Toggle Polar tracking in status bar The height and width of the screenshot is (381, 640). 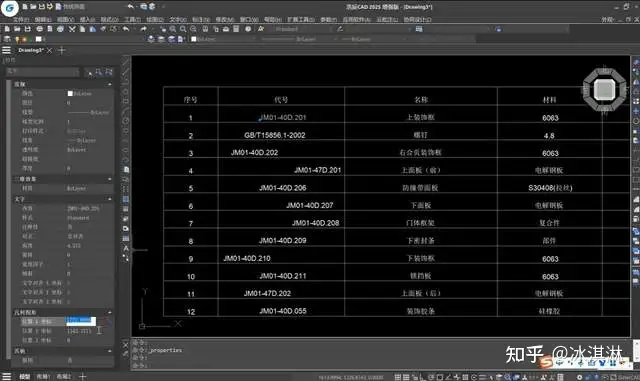(x=432, y=377)
